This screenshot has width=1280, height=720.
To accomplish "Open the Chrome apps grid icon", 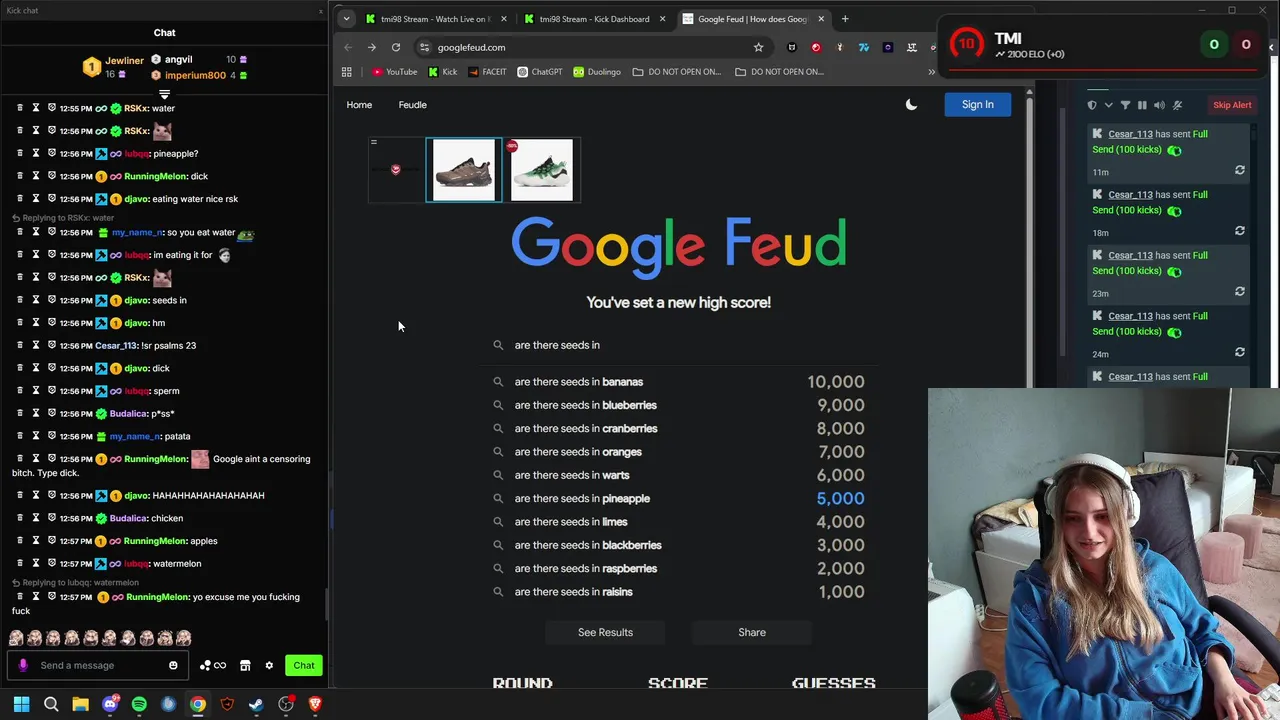I will click(347, 72).
